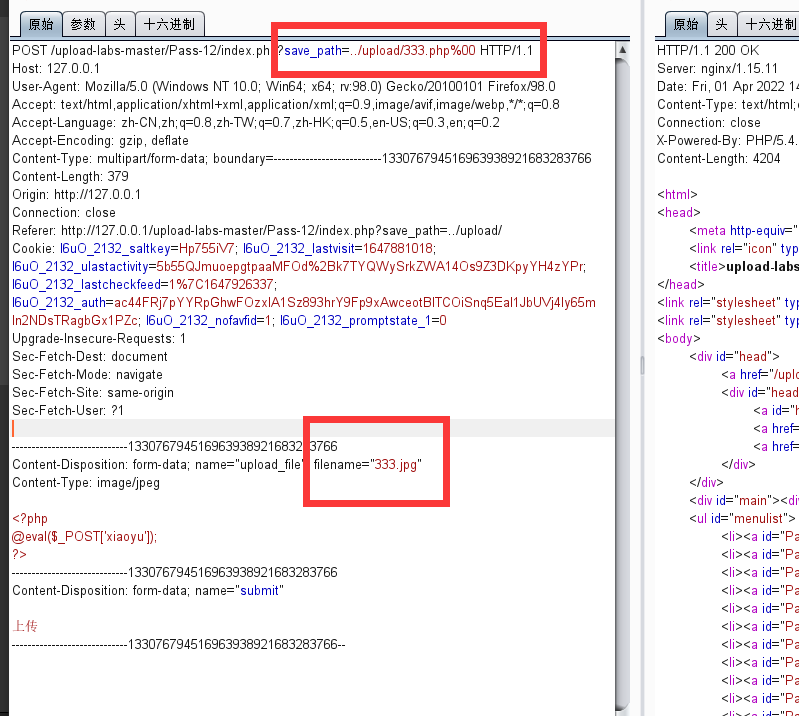The width and height of the screenshot is (799, 716).
Task: Click the Accept header line
Action: pos(286,104)
